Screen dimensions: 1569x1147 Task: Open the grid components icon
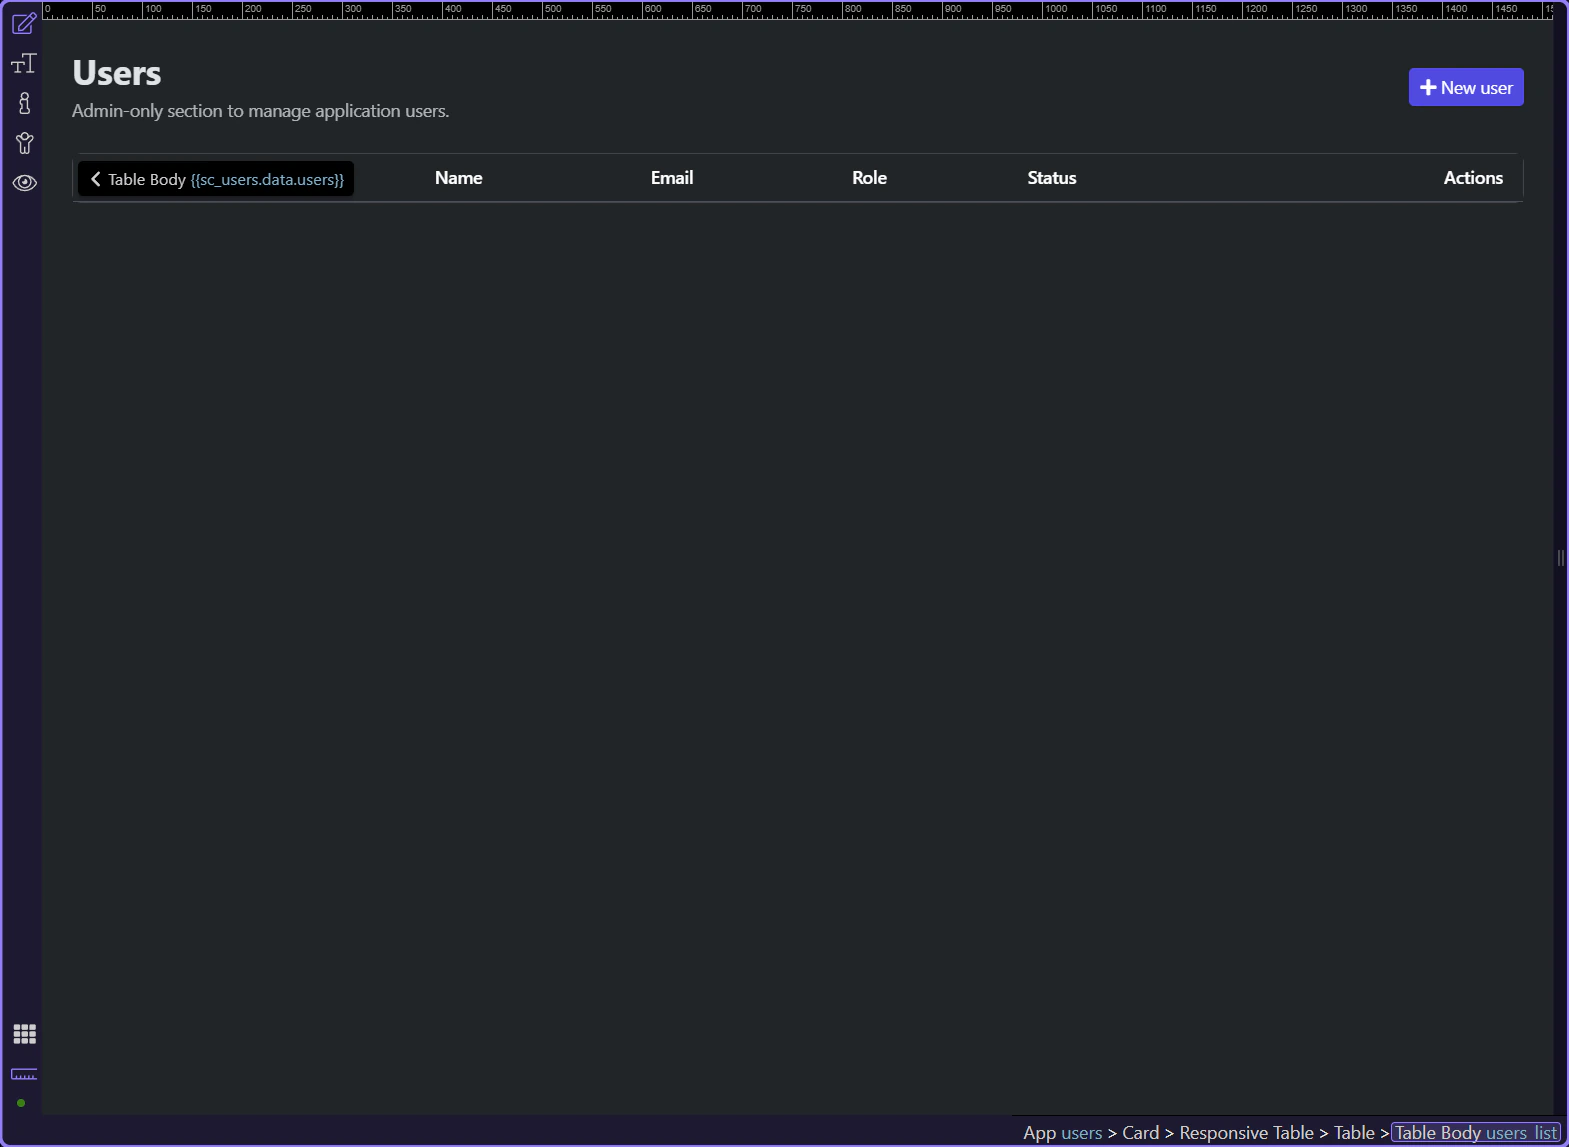click(x=24, y=1034)
